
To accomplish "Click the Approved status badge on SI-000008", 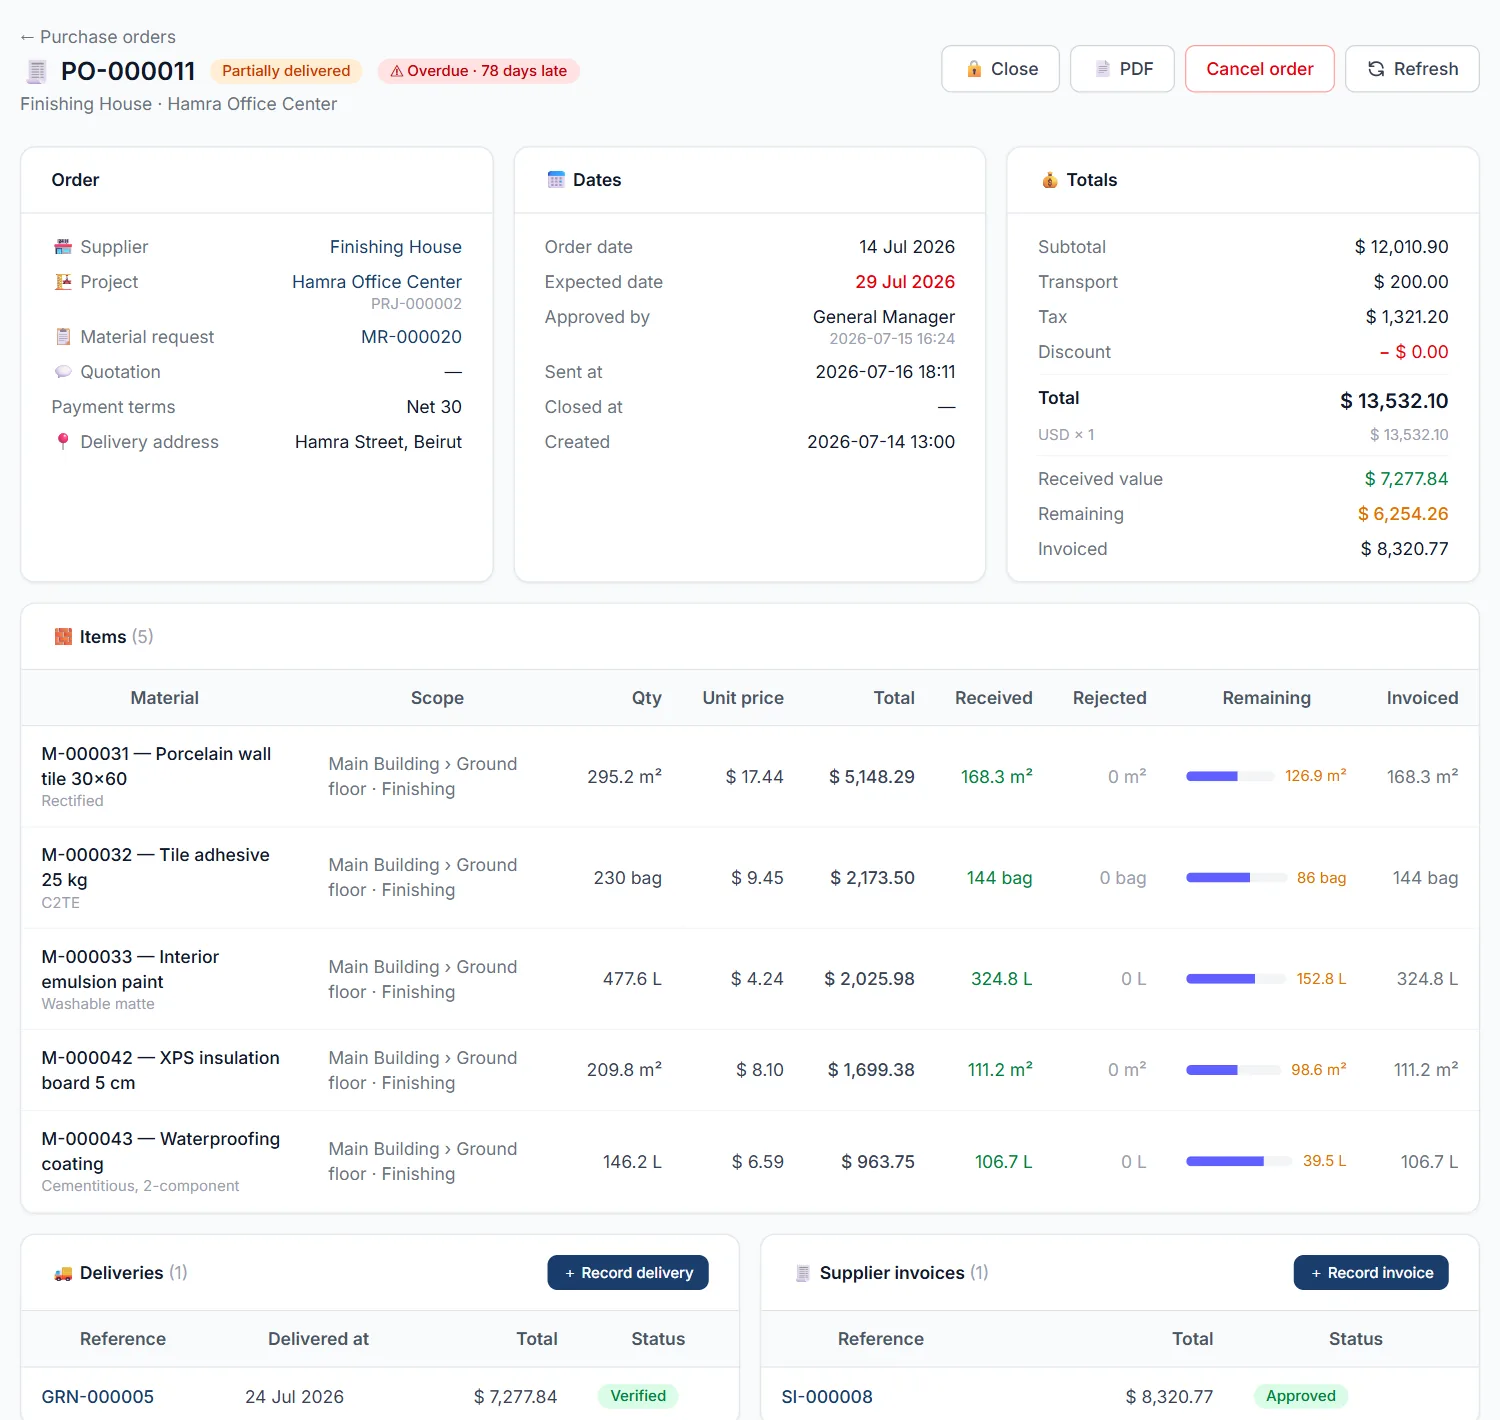I will coord(1301,1396).
